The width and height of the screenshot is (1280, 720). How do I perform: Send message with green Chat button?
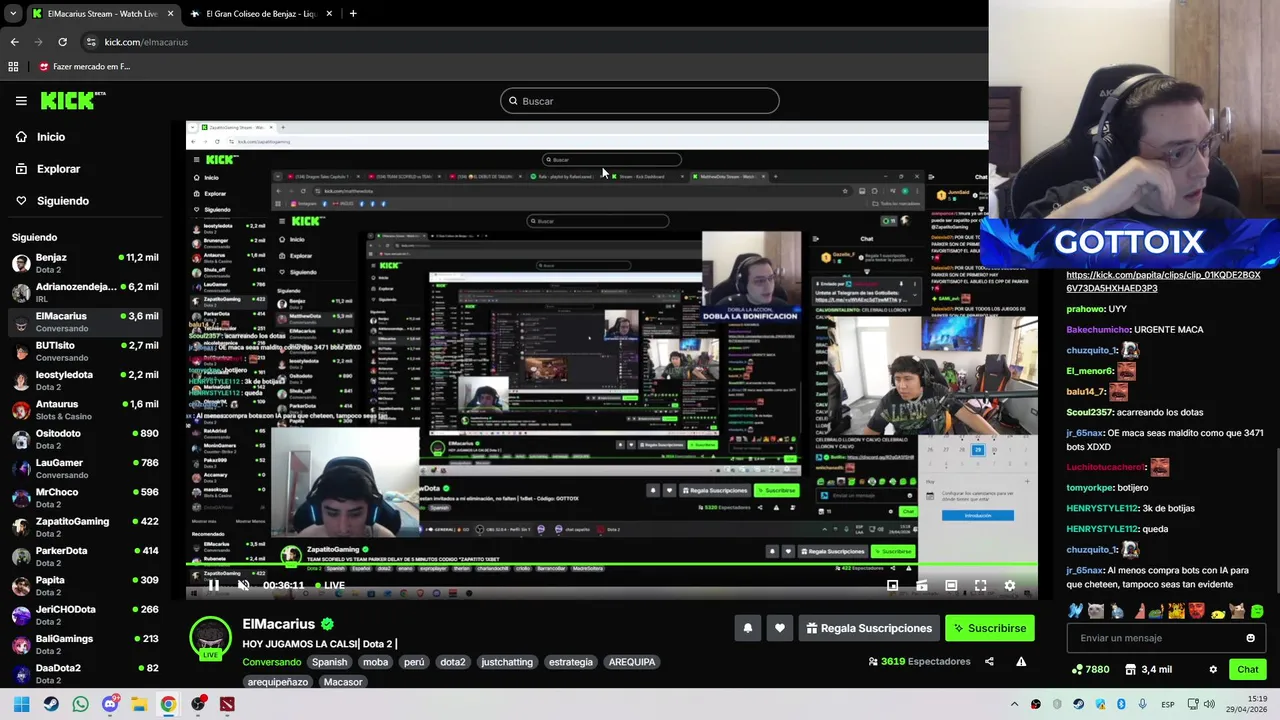point(1248,669)
